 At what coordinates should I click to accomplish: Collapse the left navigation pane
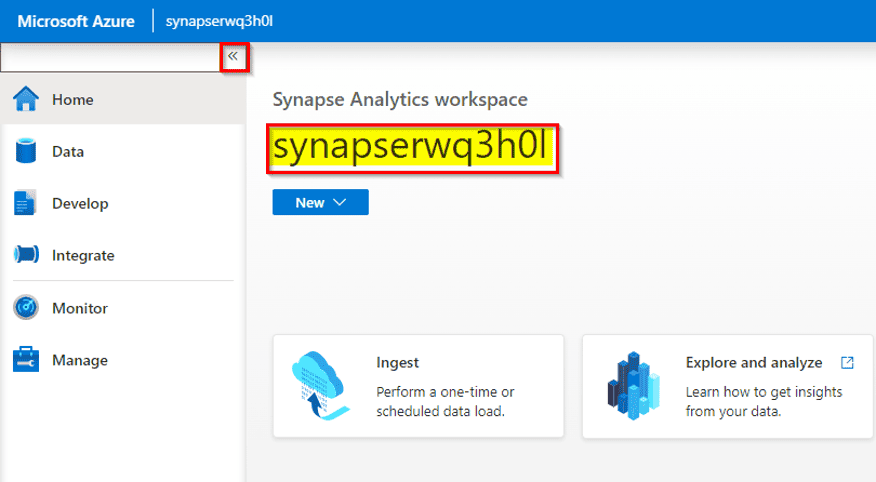[233, 56]
